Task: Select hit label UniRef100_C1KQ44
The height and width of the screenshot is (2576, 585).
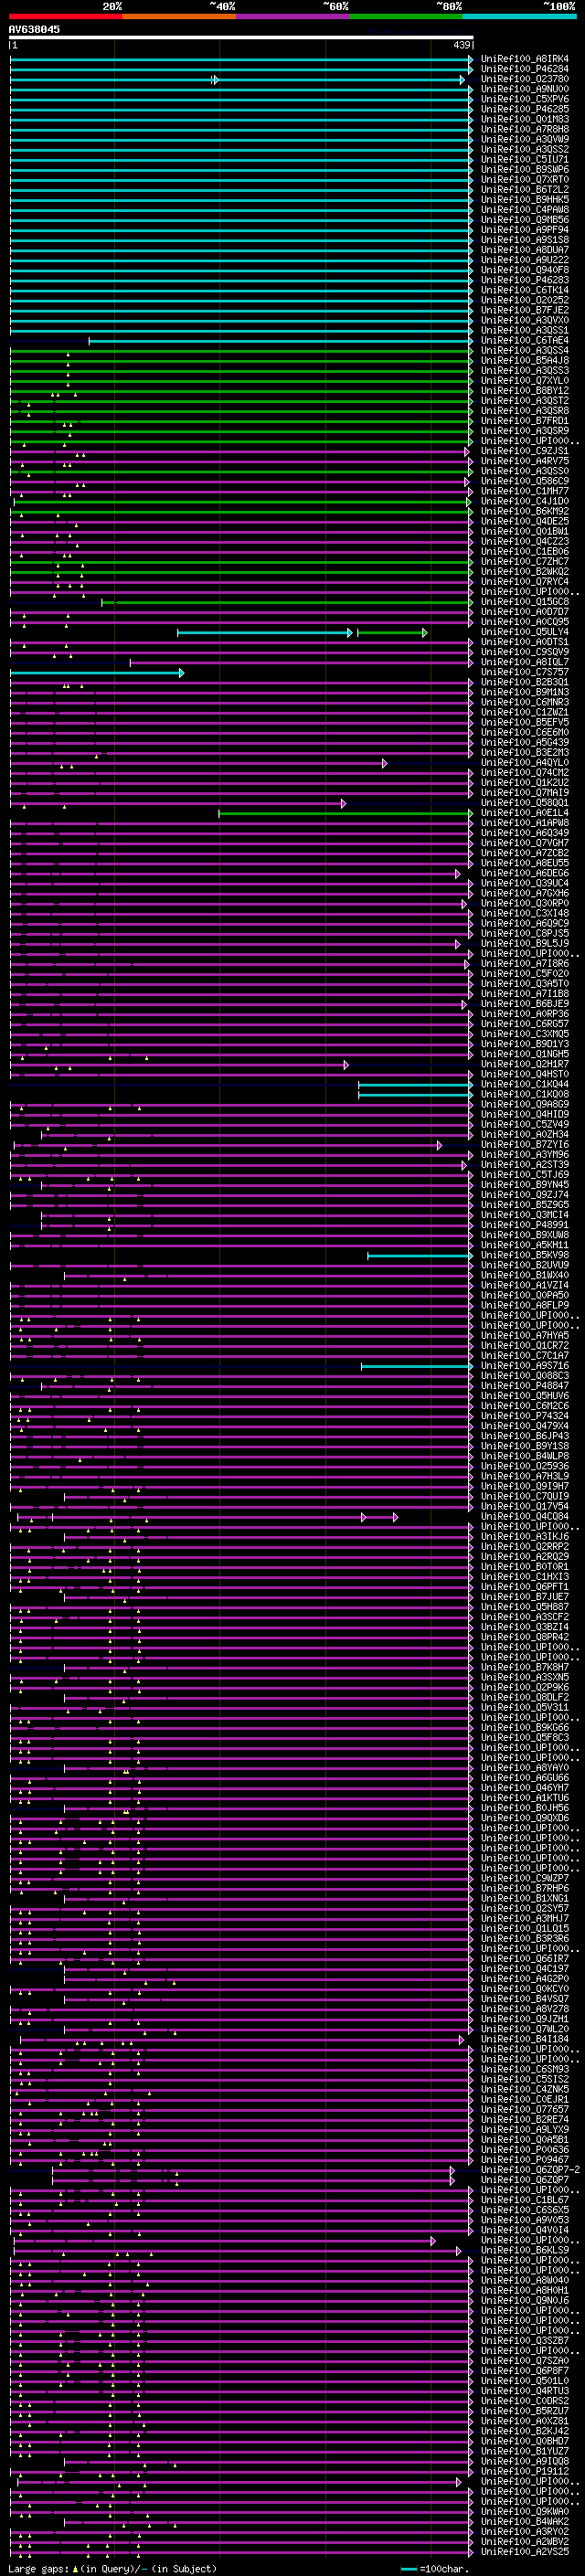Action: pyautogui.click(x=524, y=1084)
